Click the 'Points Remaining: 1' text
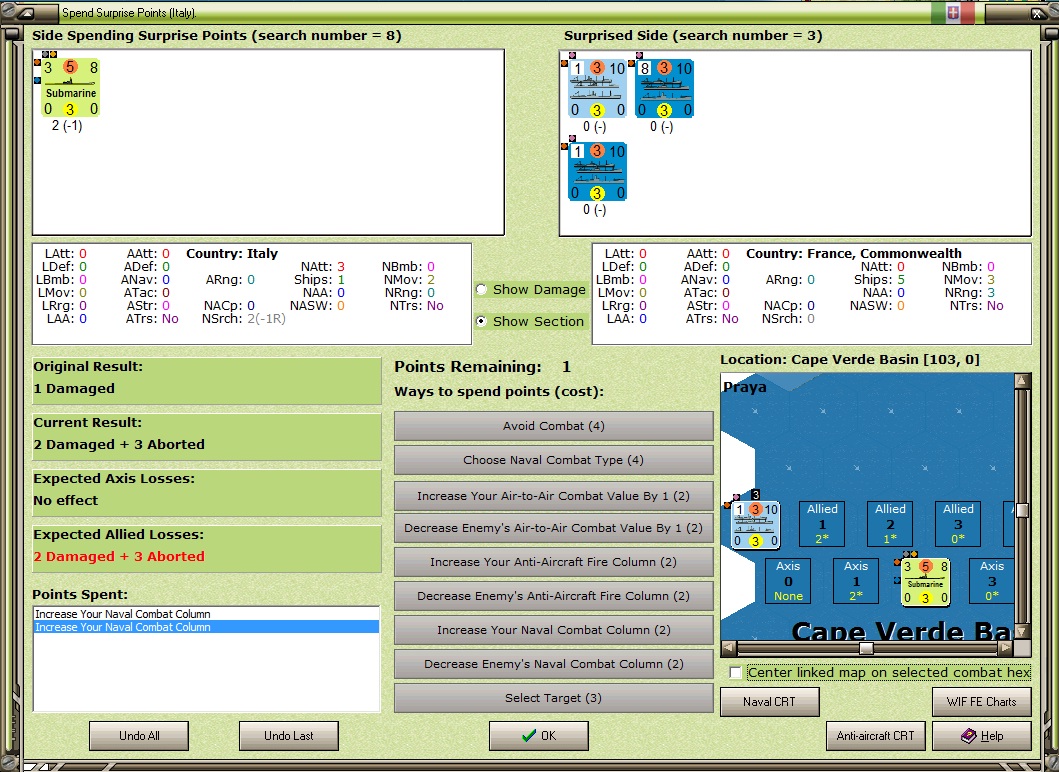The height and width of the screenshot is (772, 1059). coord(483,367)
